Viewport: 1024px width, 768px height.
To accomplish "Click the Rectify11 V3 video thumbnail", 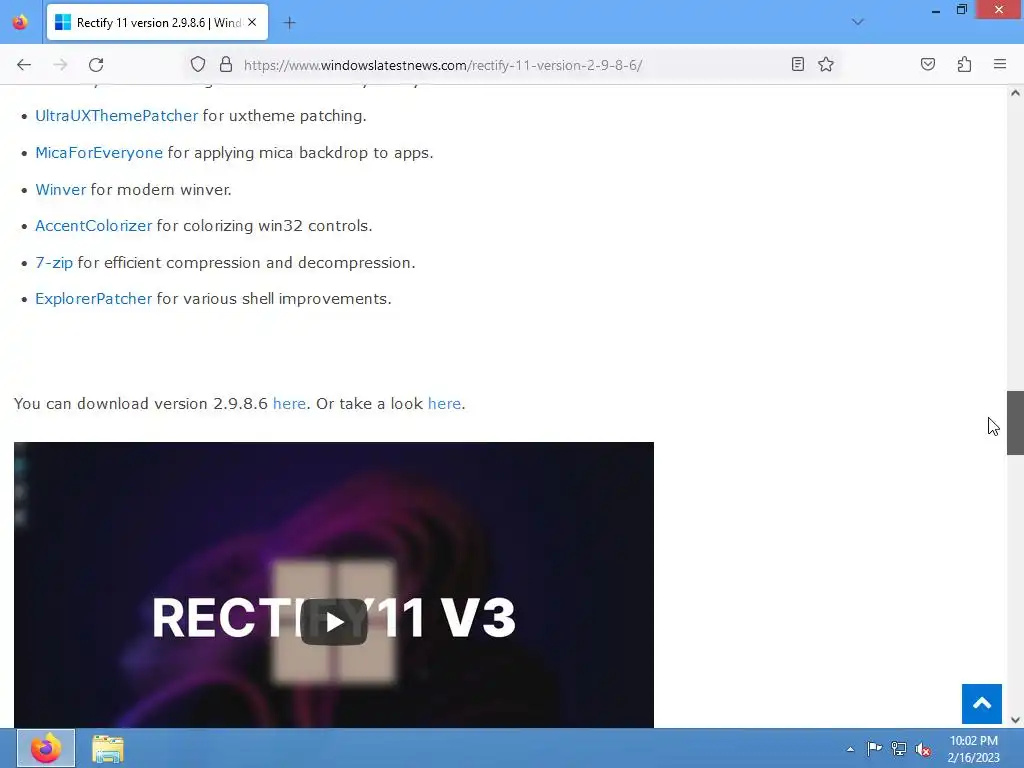I will 334,584.
